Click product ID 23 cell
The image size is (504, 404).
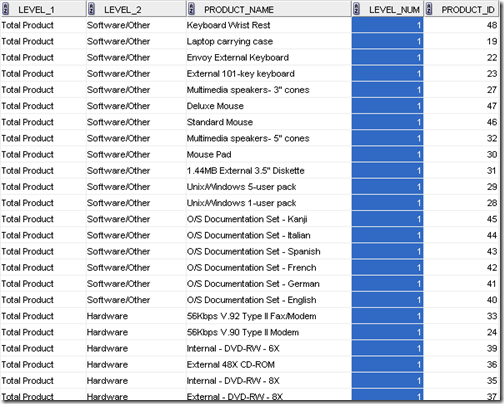[461, 74]
